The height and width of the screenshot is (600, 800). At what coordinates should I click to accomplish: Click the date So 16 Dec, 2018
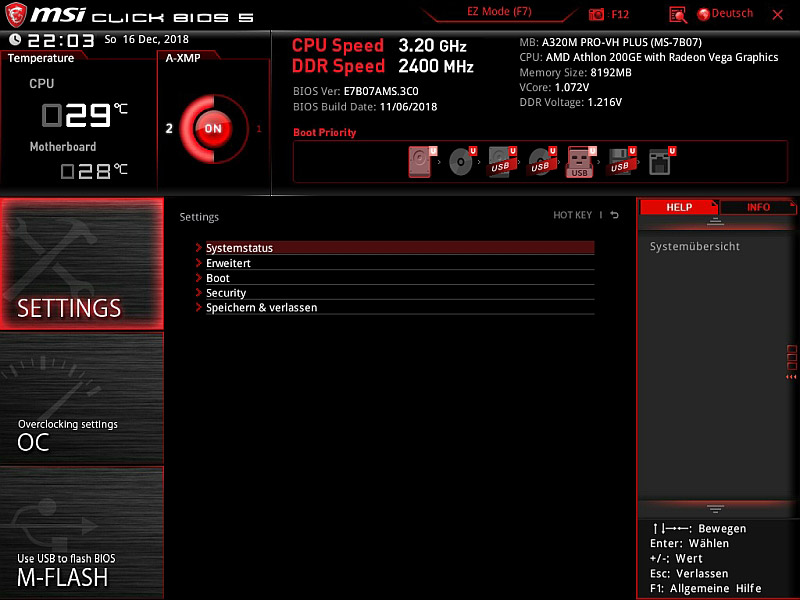pos(146,39)
